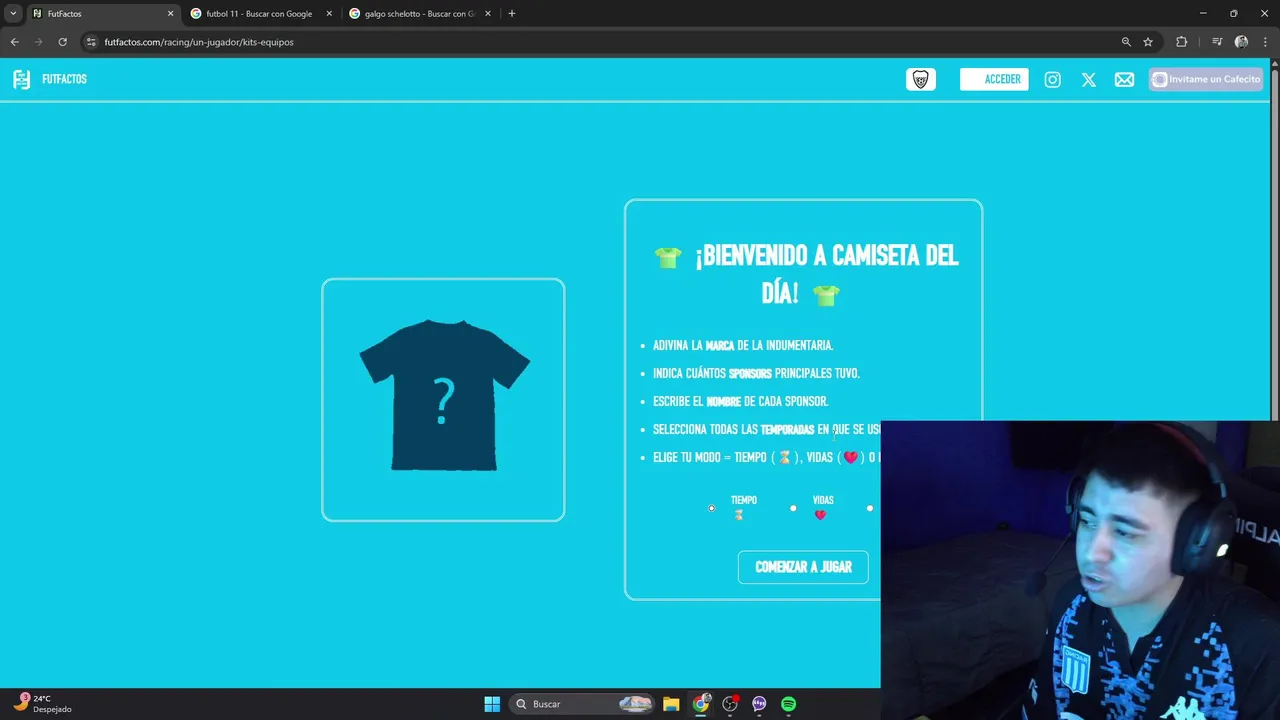The width and height of the screenshot is (1280, 720).
Task: Open Spotify from the taskbar
Action: pyautogui.click(x=788, y=704)
